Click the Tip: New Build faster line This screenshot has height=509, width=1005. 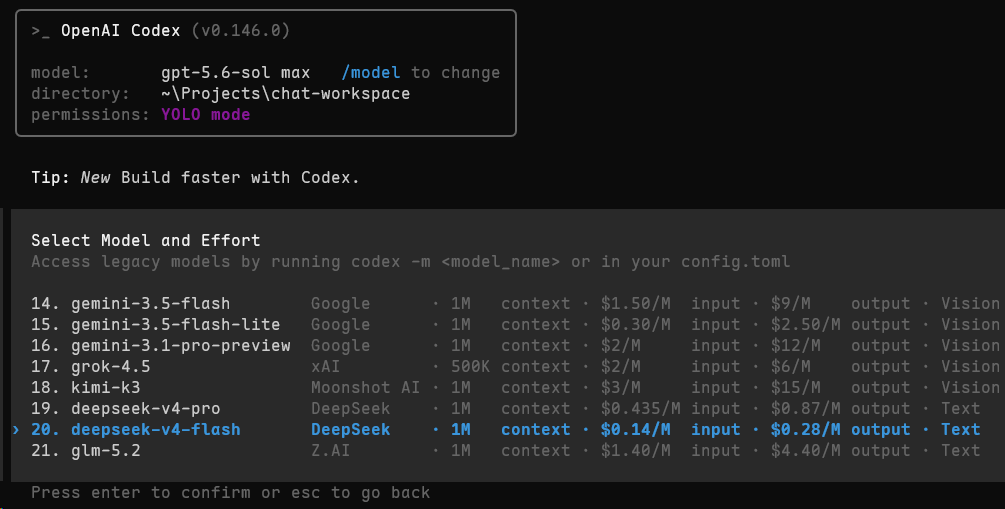[x=195, y=178]
